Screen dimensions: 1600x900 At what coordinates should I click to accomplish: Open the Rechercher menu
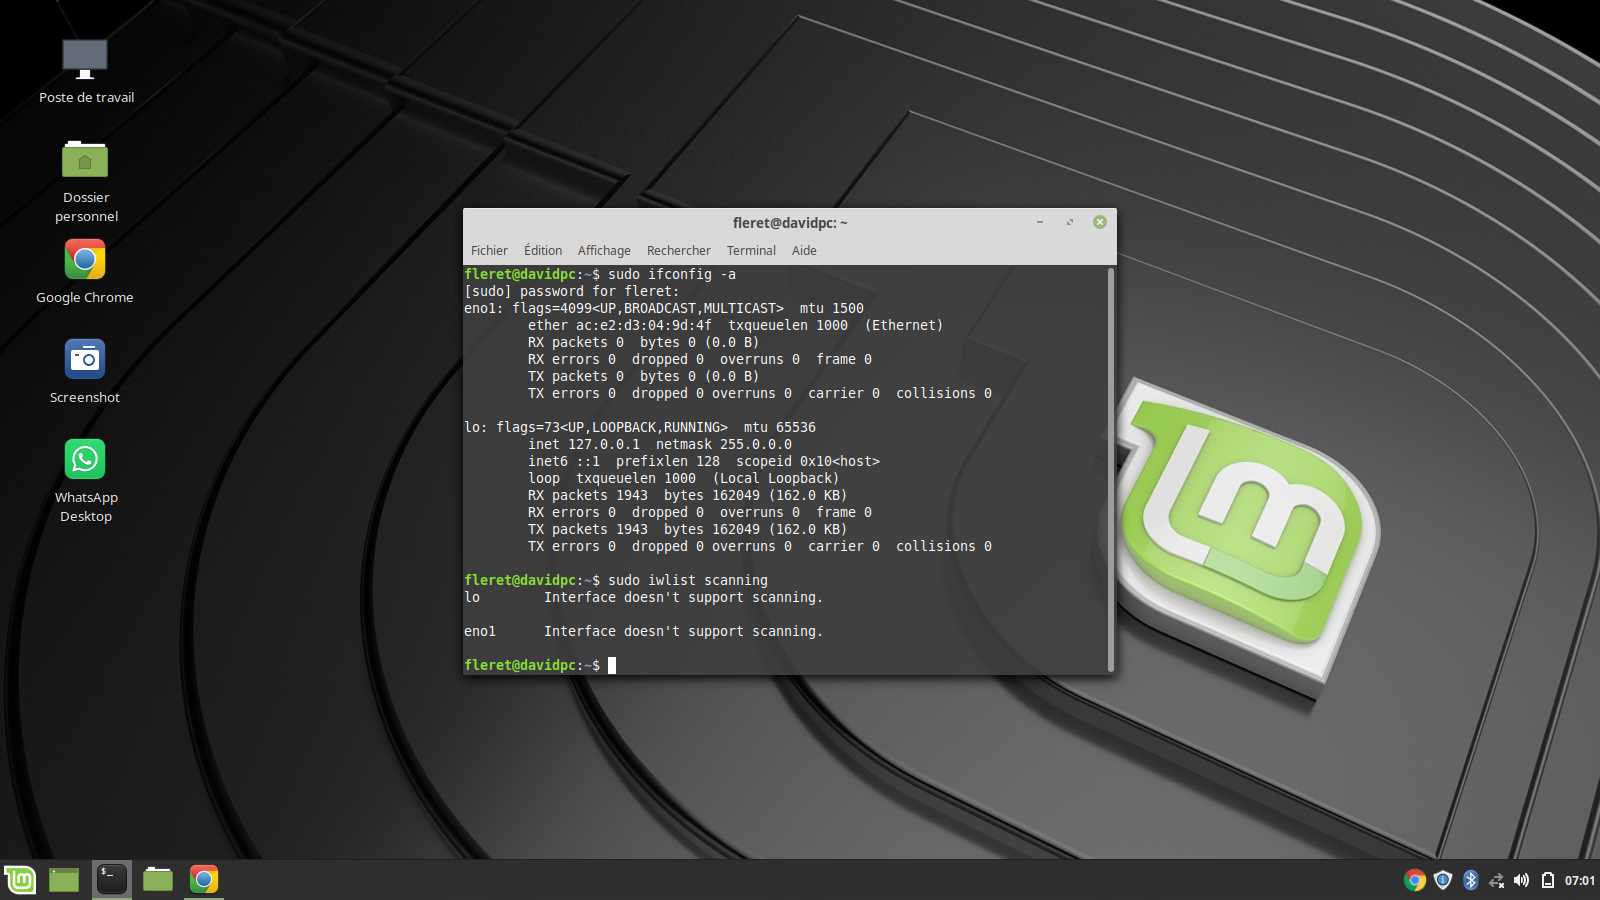pos(678,251)
